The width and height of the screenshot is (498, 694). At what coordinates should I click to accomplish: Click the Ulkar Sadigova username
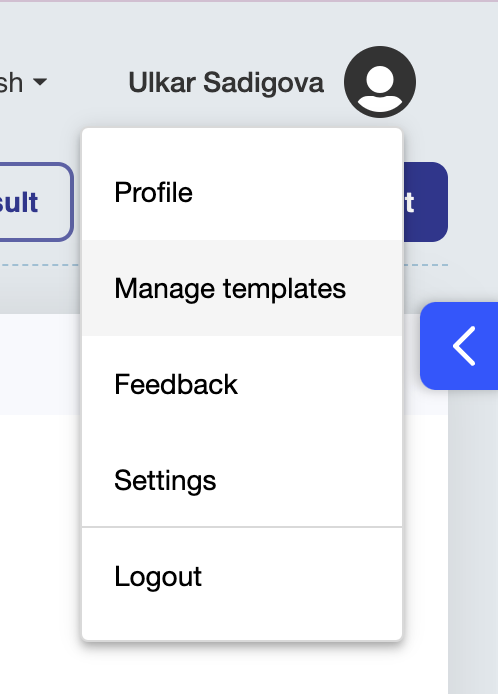tap(226, 83)
